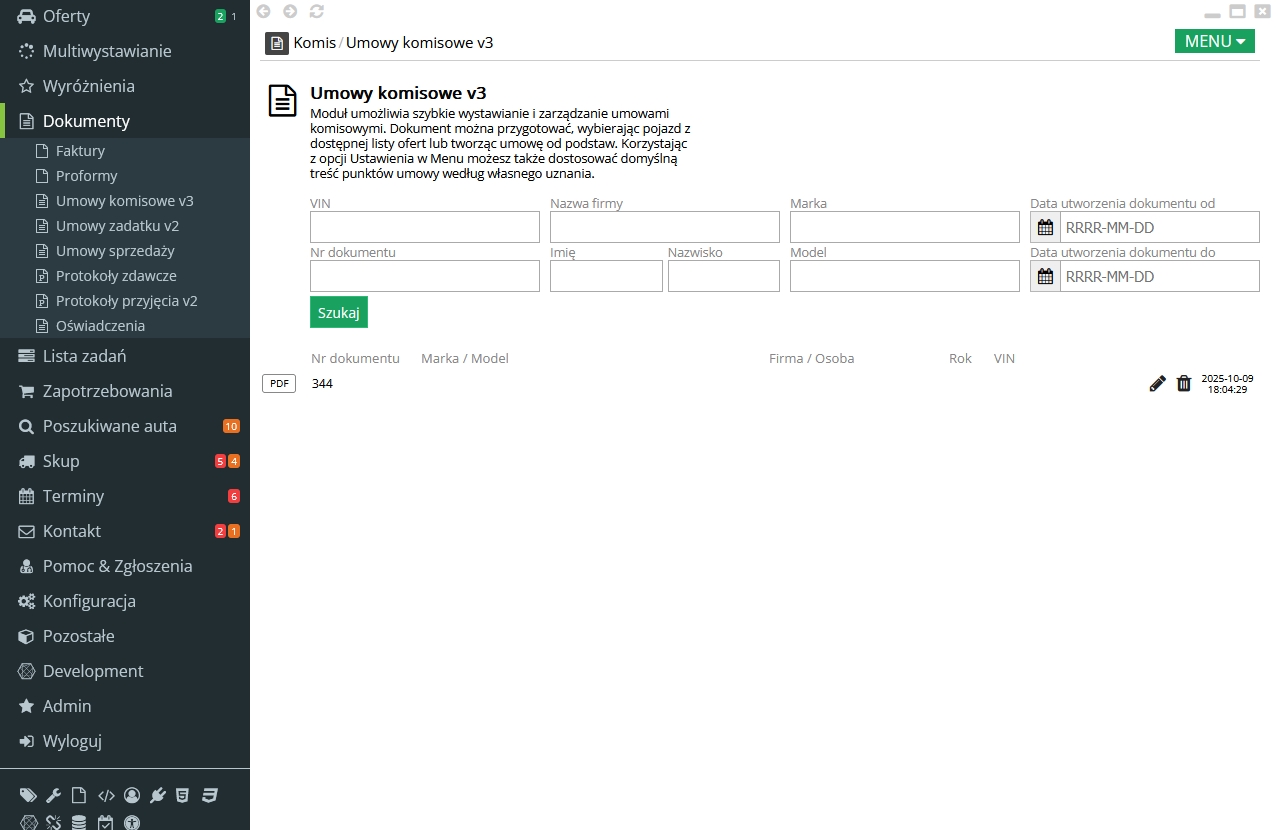
Task: Click the user profile circle icon
Action: click(x=132, y=796)
